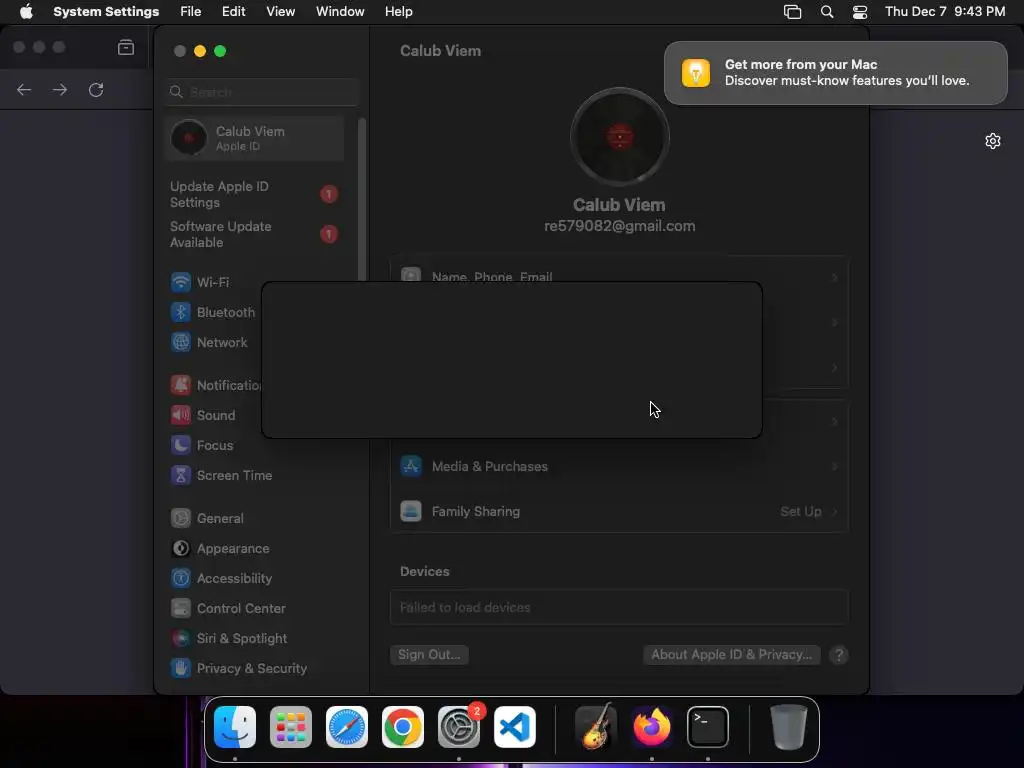1024x768 pixels.
Task: Open the Sound speaker icon
Action: (181, 415)
